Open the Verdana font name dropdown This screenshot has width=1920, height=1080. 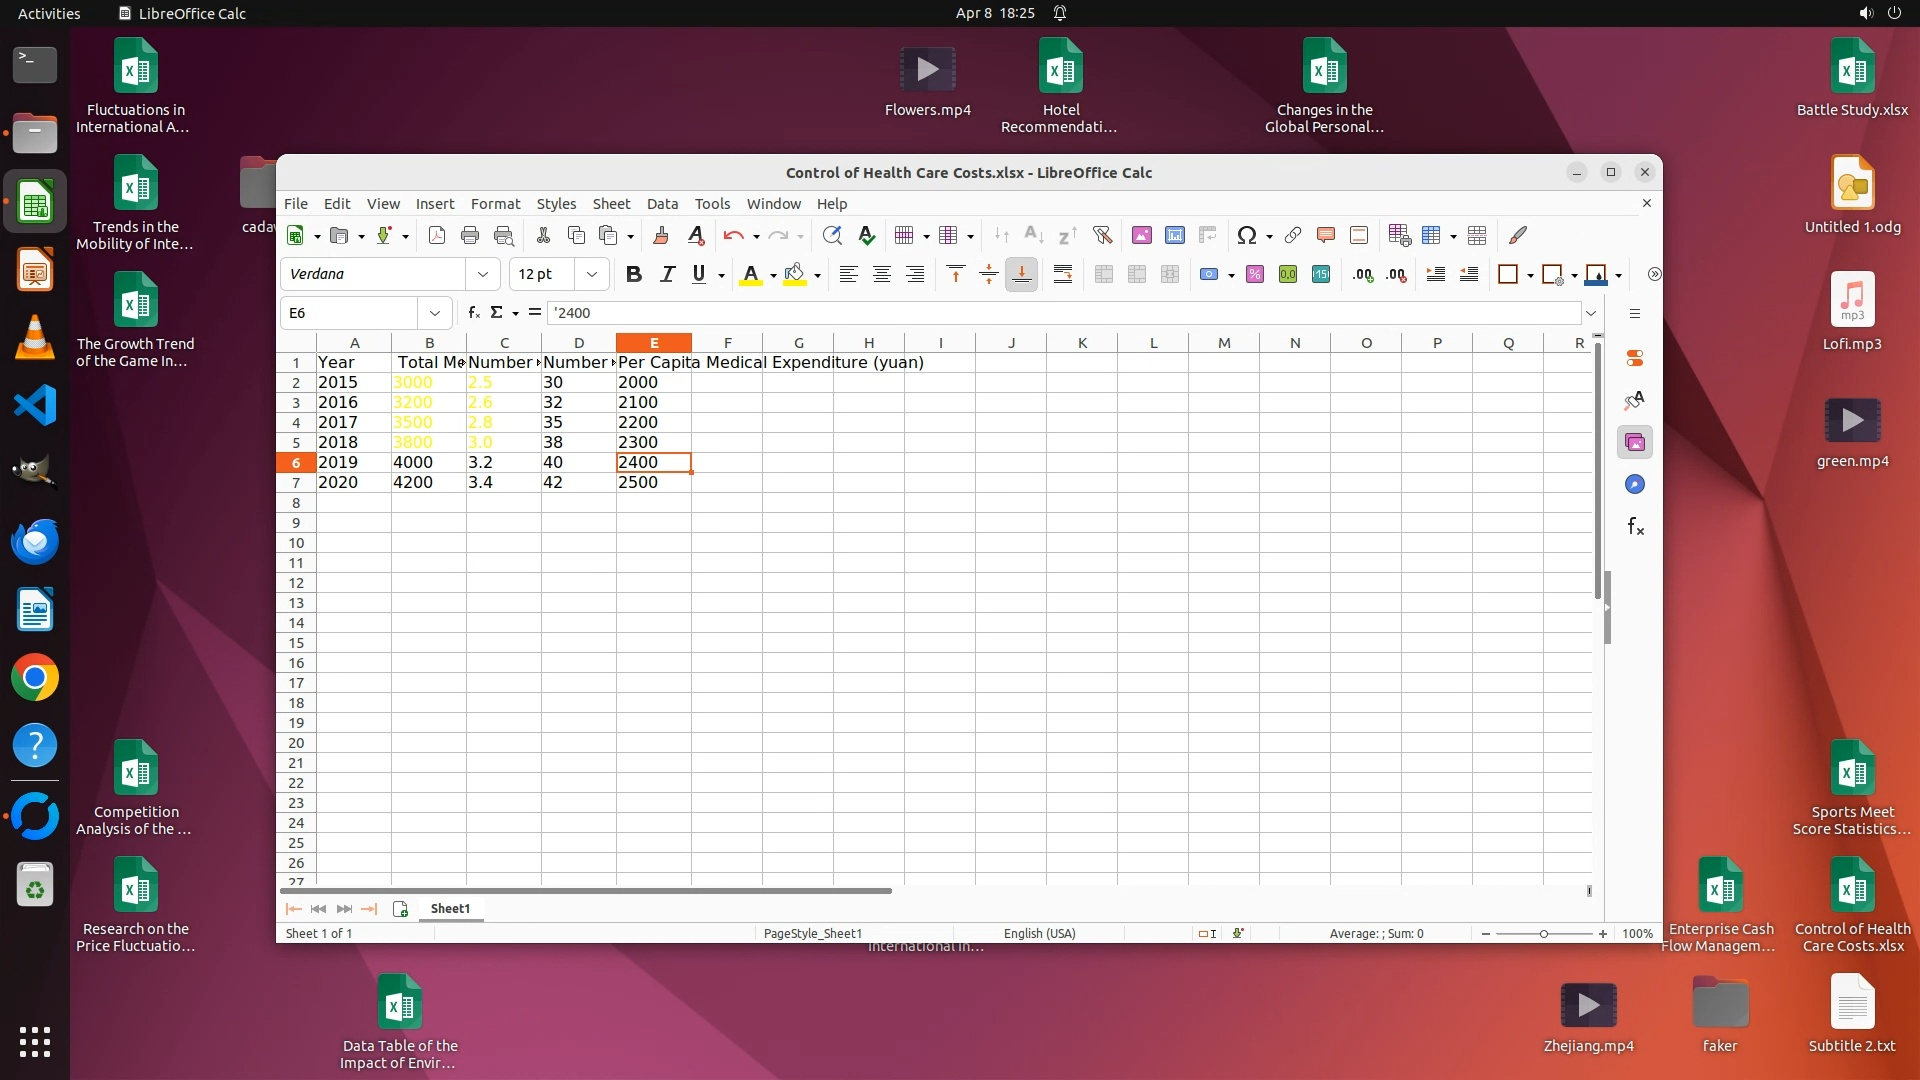tap(483, 274)
